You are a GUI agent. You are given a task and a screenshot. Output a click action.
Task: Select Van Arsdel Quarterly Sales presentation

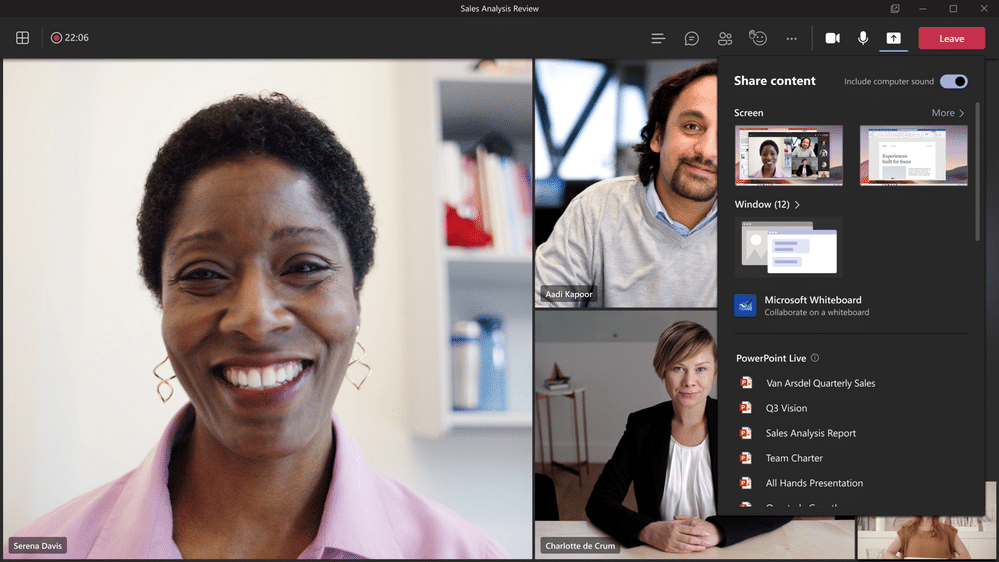pos(820,383)
